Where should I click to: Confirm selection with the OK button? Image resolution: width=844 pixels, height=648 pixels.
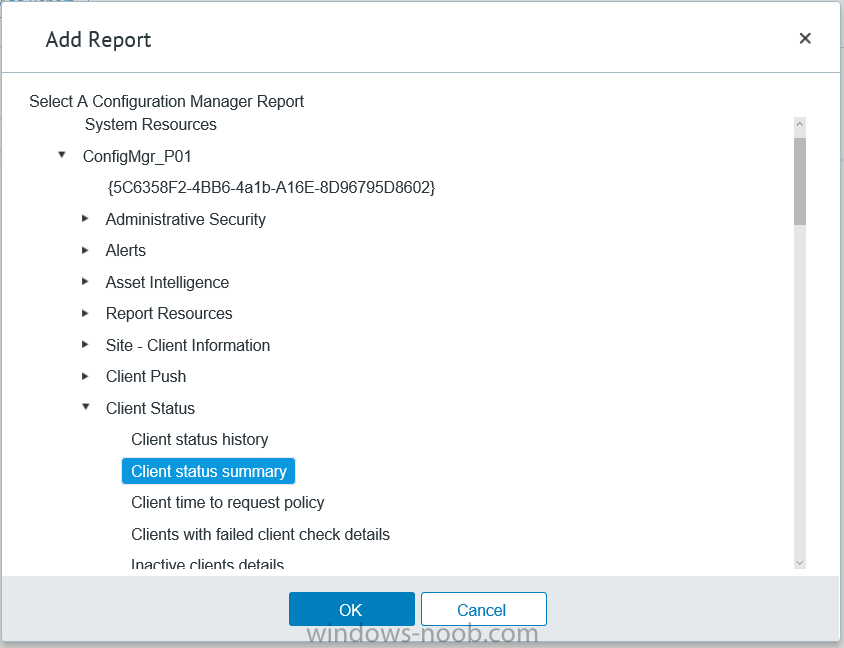(x=351, y=609)
